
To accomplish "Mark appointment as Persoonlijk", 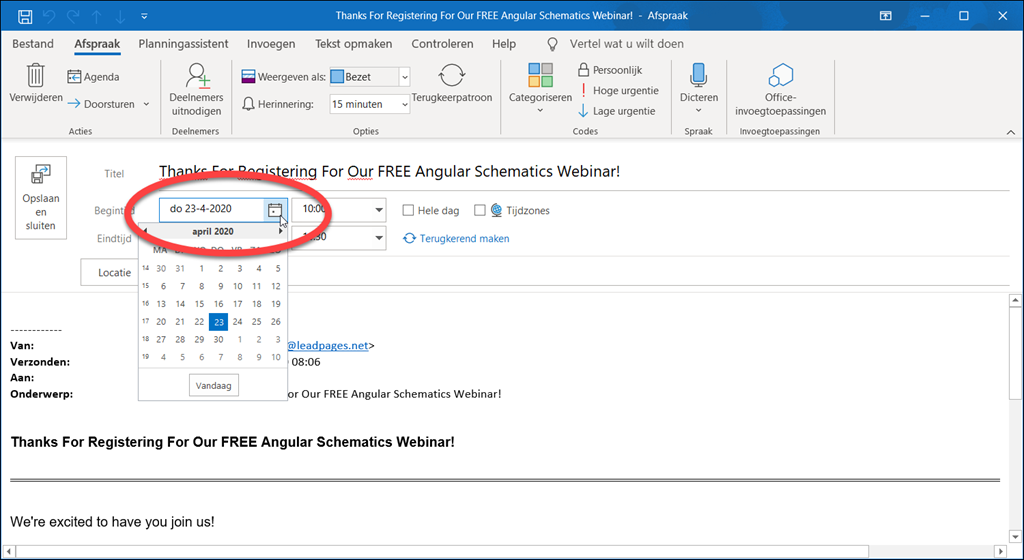I will point(610,70).
